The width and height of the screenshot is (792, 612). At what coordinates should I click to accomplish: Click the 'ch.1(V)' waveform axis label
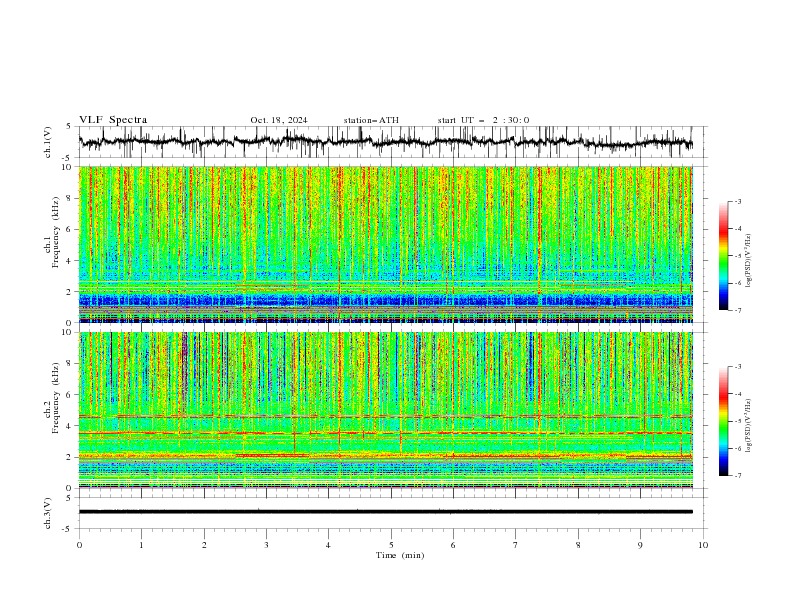point(48,142)
